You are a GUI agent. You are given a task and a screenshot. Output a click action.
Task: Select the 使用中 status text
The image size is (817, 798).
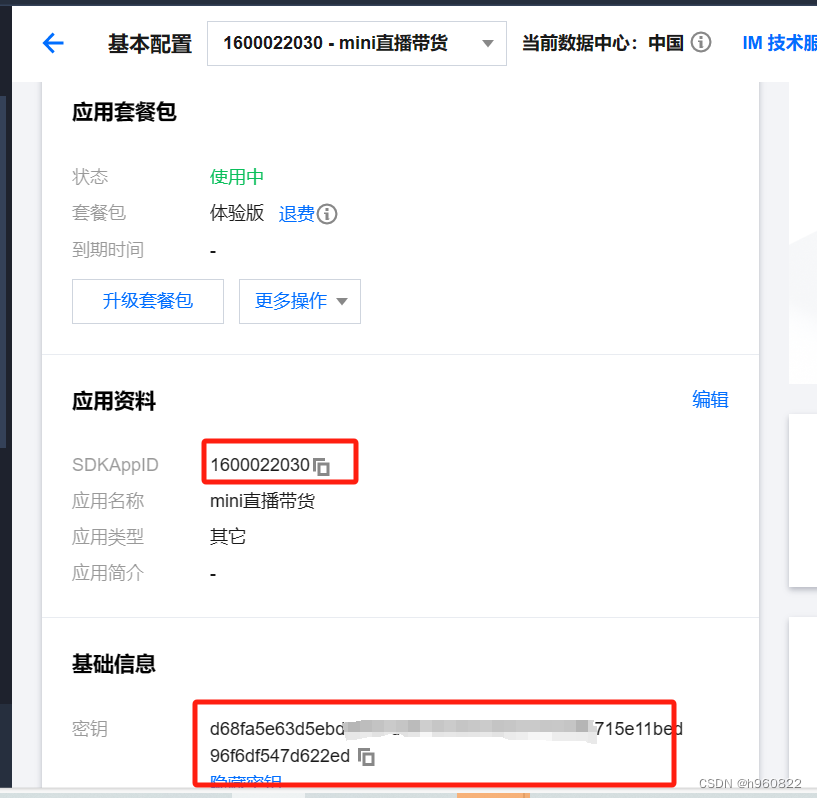click(237, 177)
